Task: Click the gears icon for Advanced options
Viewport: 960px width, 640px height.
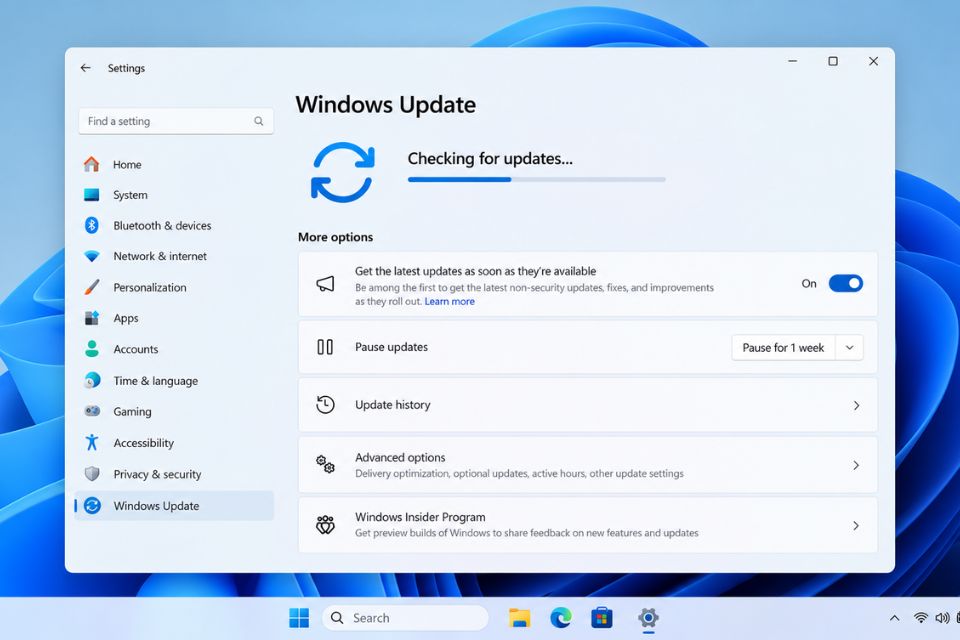Action: (325, 464)
